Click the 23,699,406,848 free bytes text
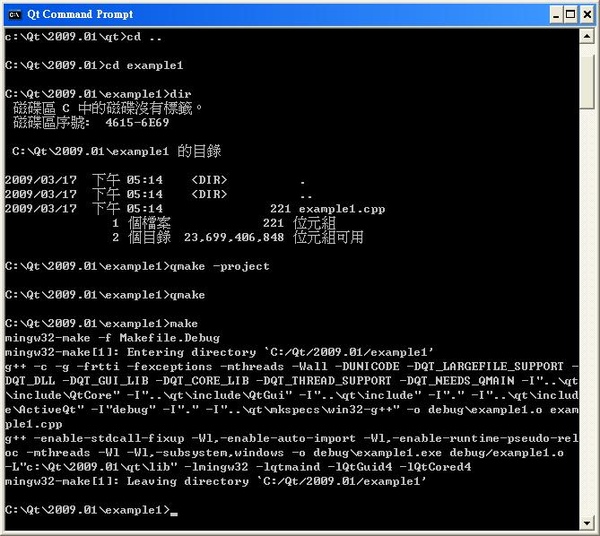Viewport: 600px width, 536px height. tap(234, 238)
